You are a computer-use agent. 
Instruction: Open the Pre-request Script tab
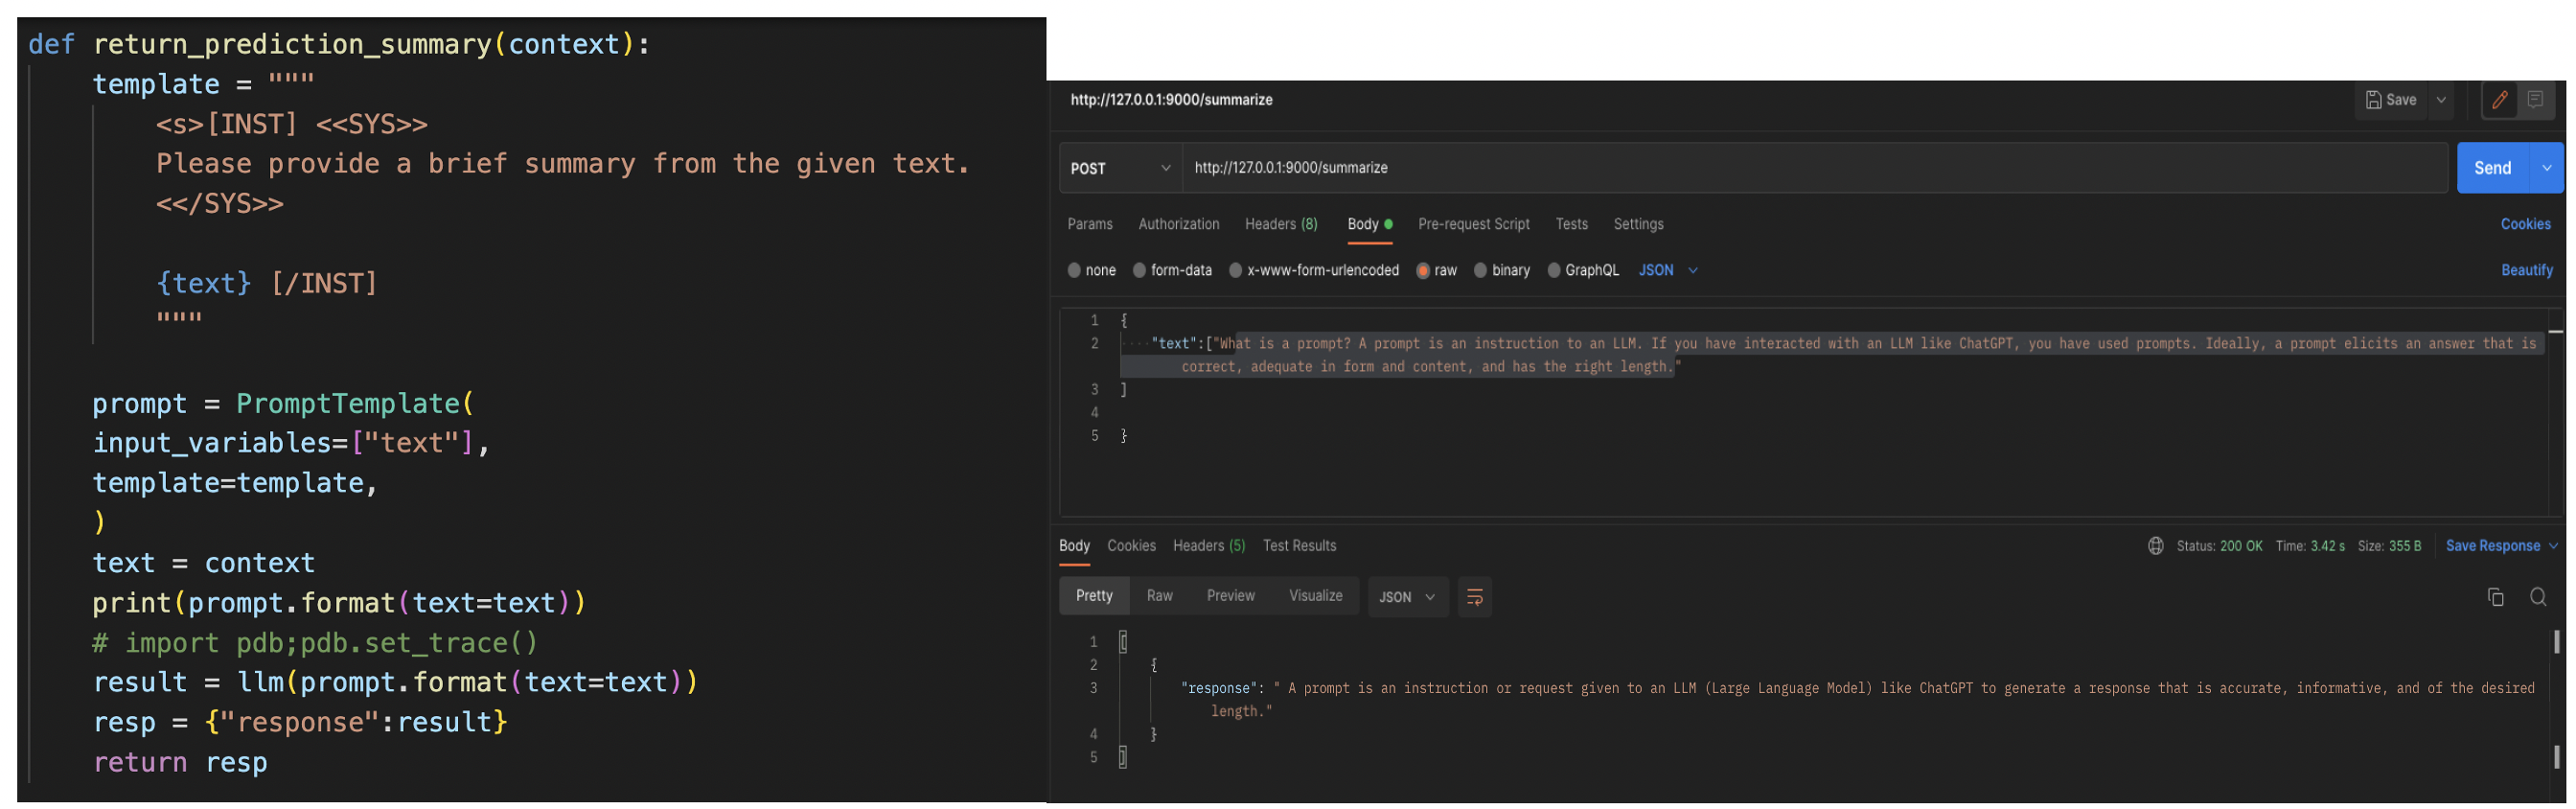coord(1474,224)
